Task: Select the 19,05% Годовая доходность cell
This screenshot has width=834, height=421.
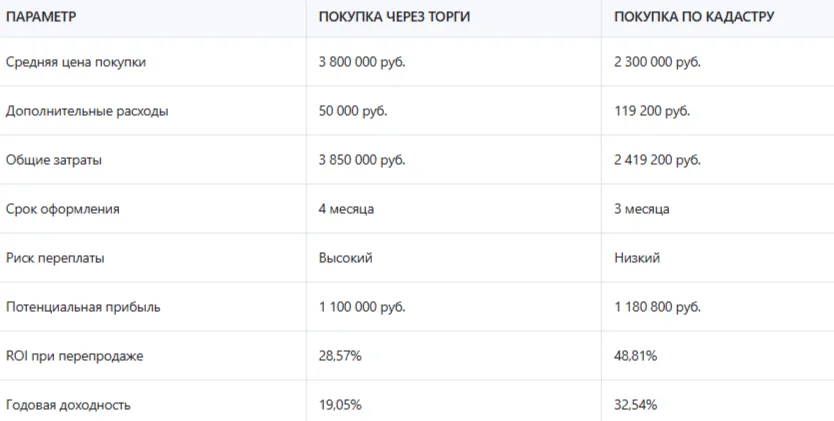Action: tap(340, 405)
